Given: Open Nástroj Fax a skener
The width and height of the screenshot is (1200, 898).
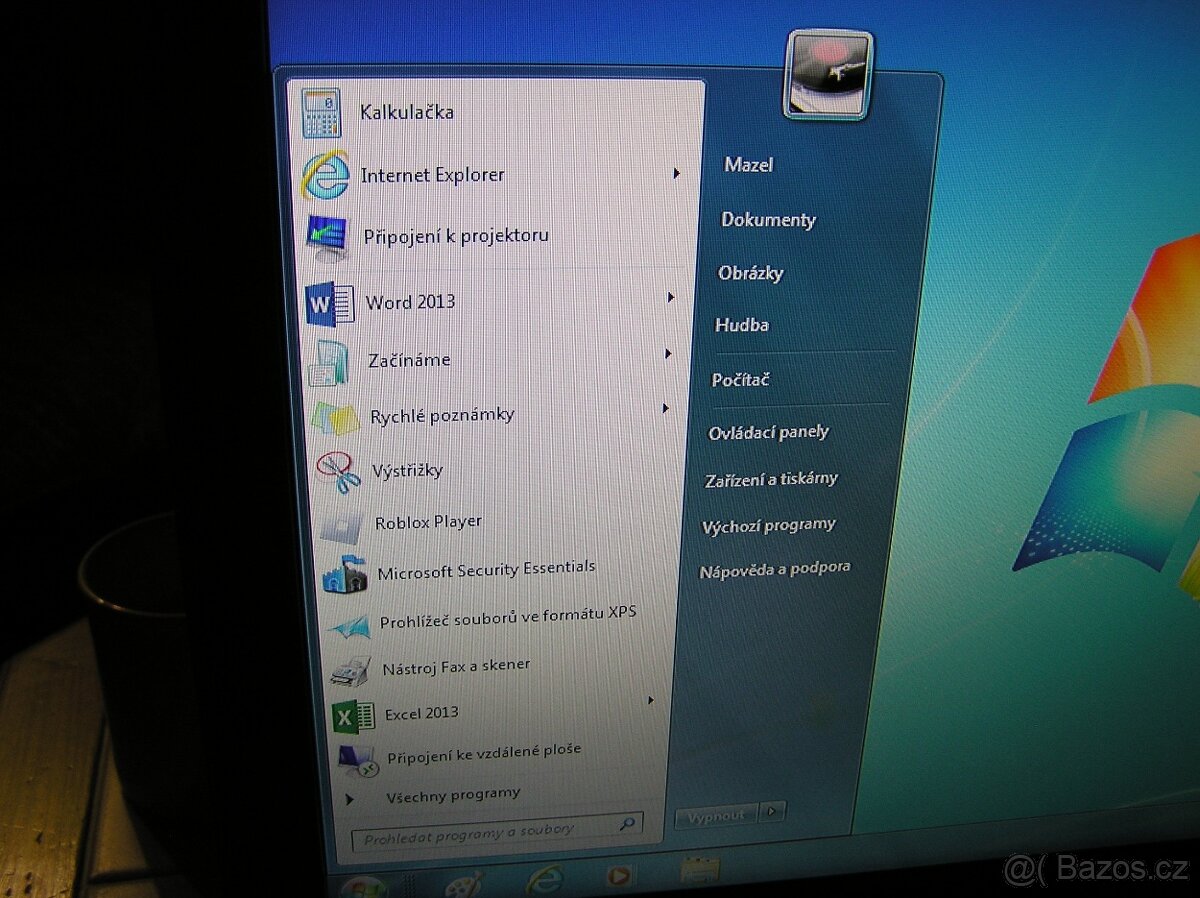Looking at the screenshot, I should (x=455, y=666).
